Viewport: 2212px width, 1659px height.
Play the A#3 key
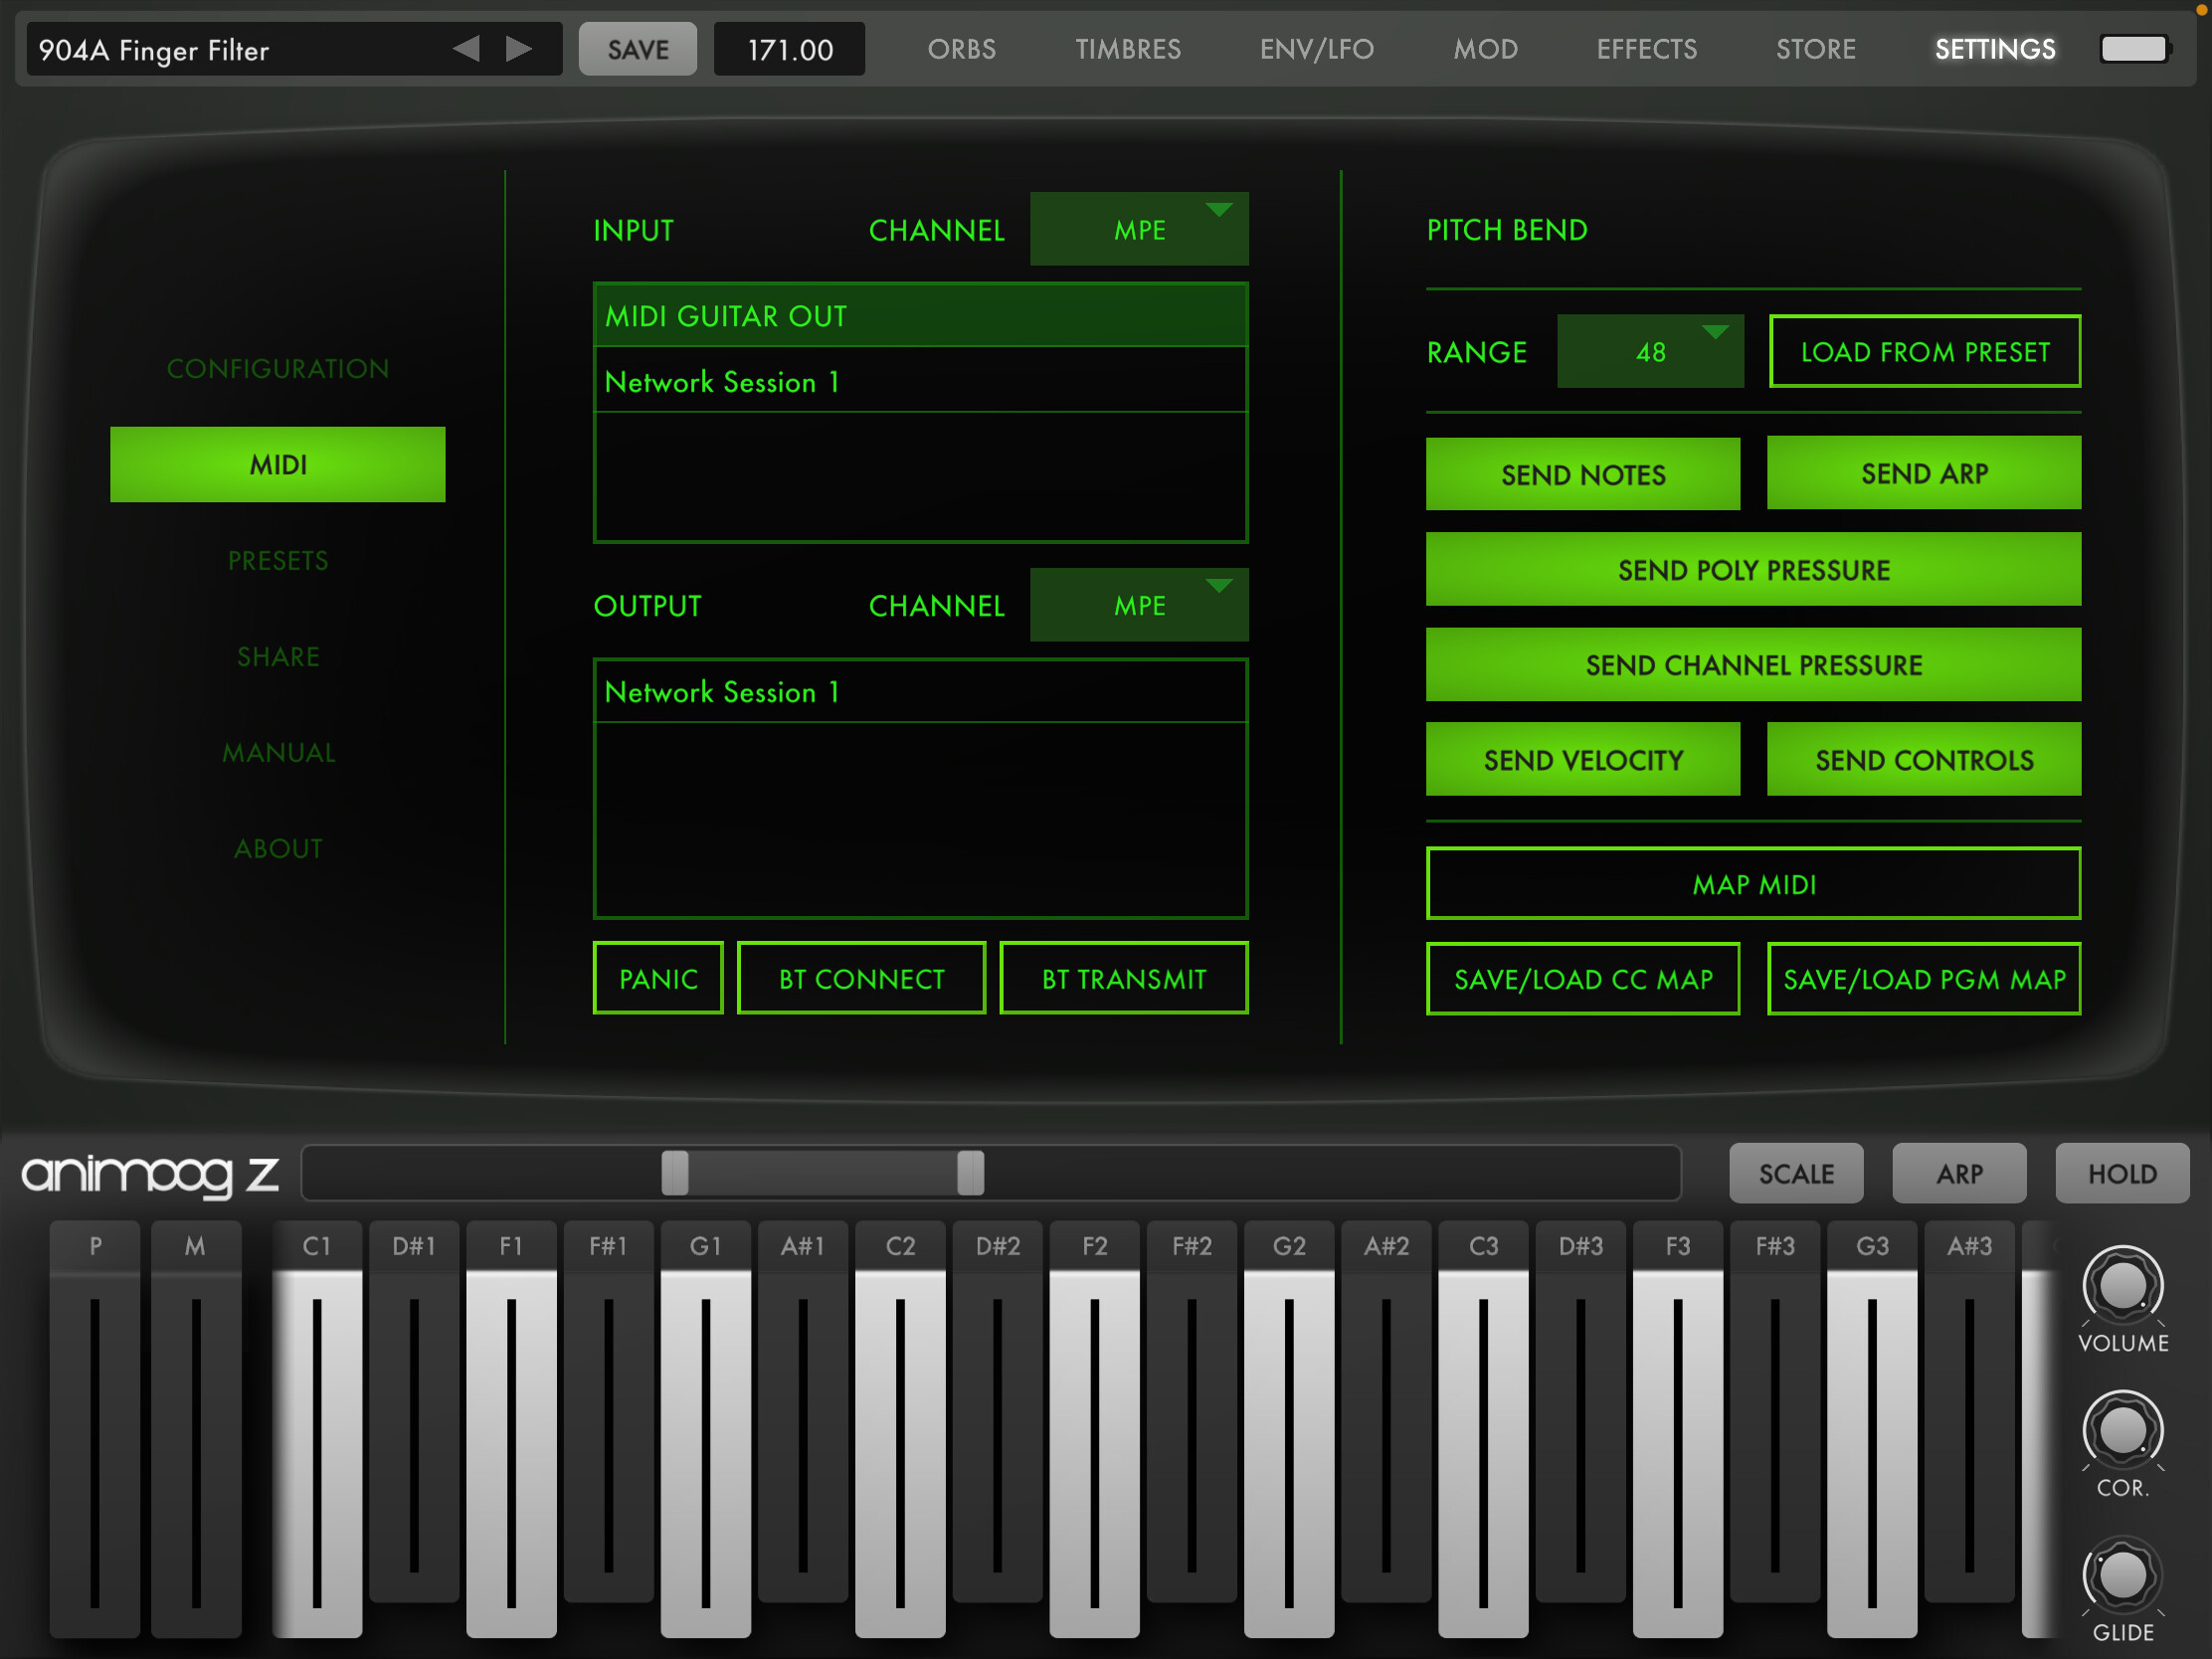coord(1969,1410)
